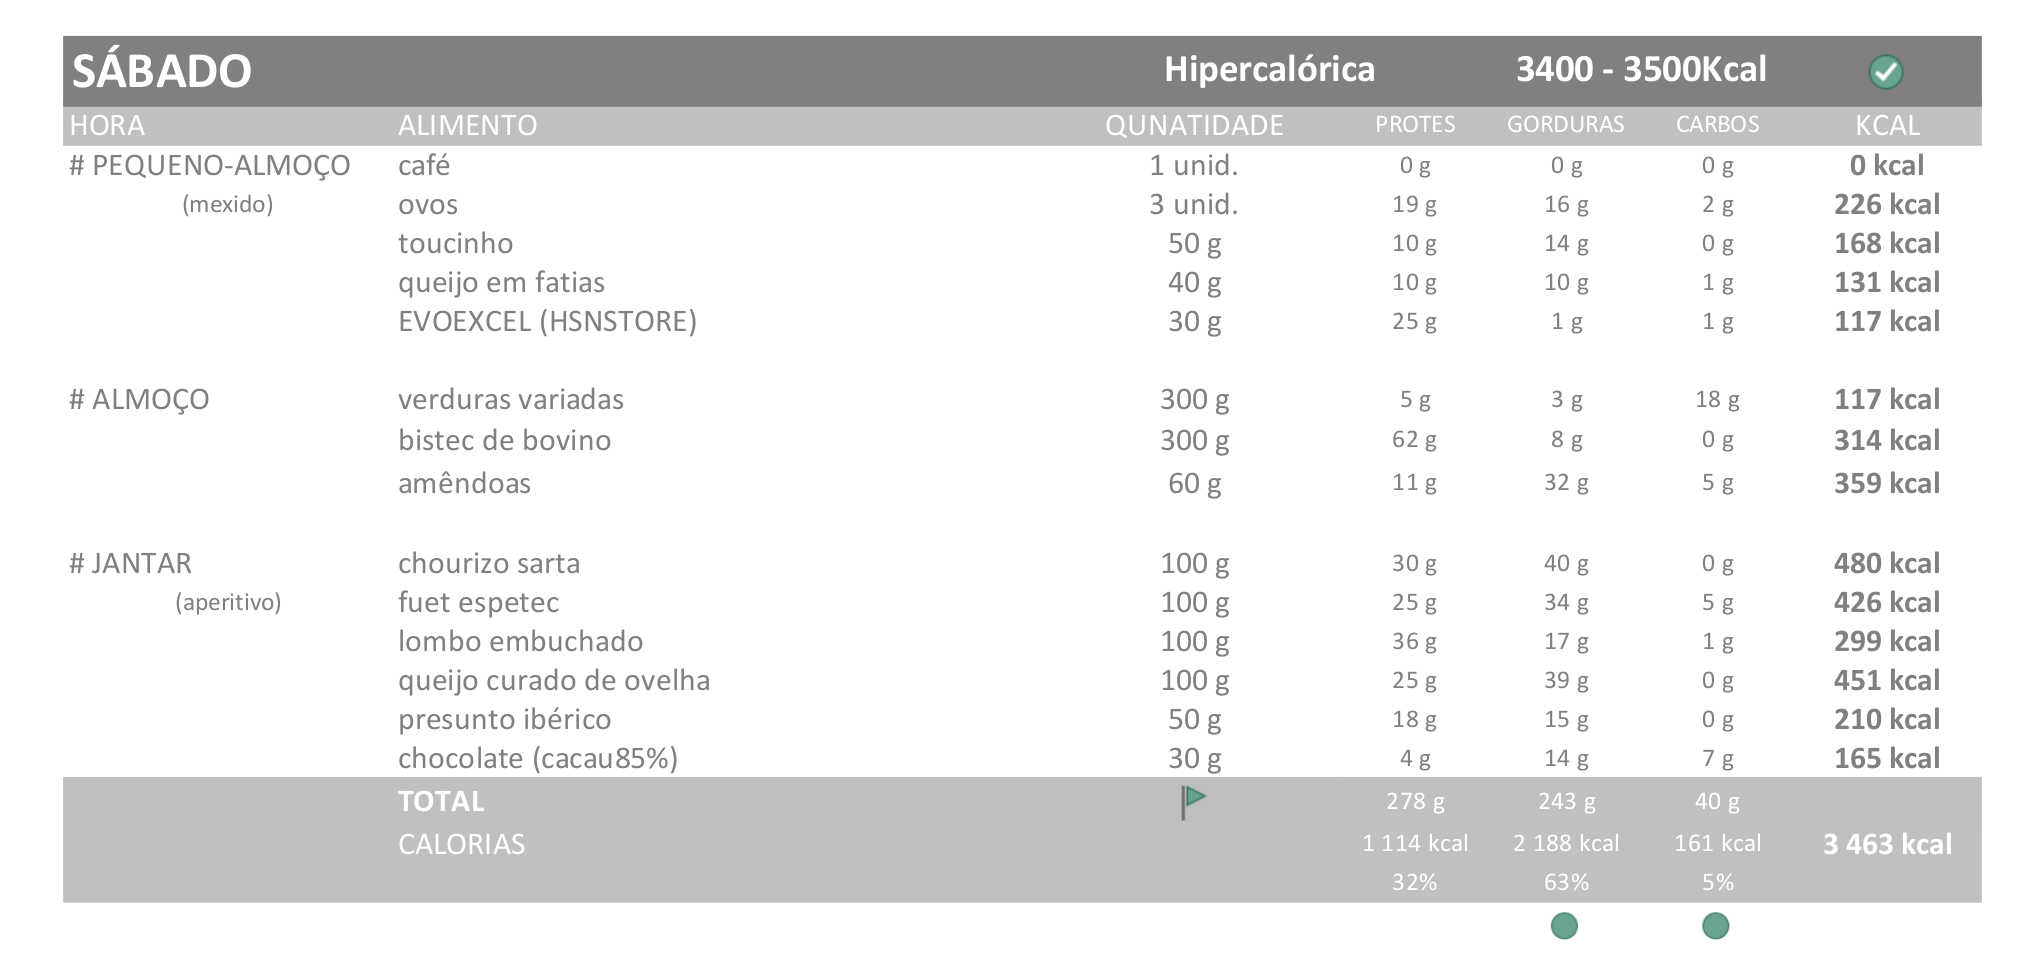
Task: Click the green circle under CARBOS percentage
Action: pos(1715,926)
